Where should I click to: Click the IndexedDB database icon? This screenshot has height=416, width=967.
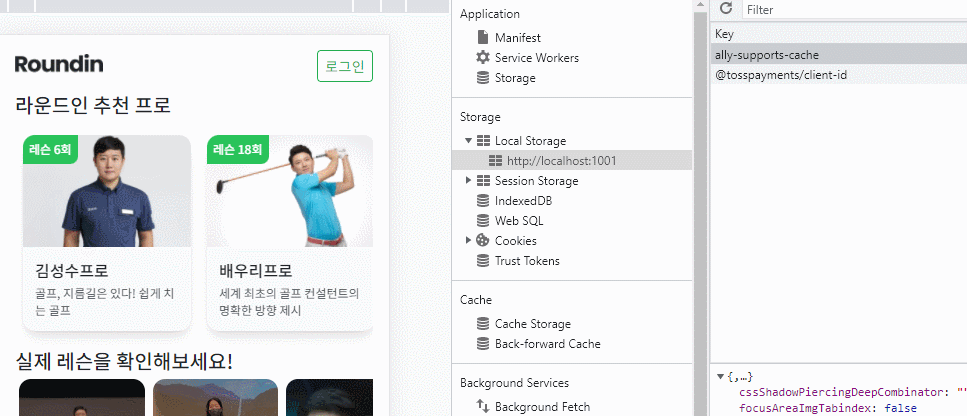coord(483,200)
